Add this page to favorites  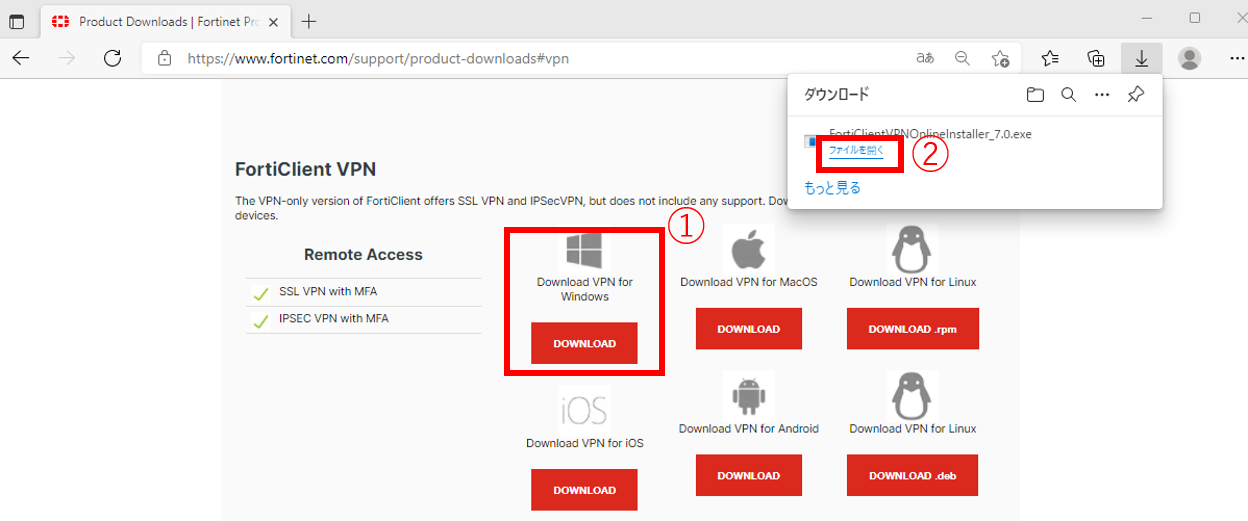point(1000,58)
